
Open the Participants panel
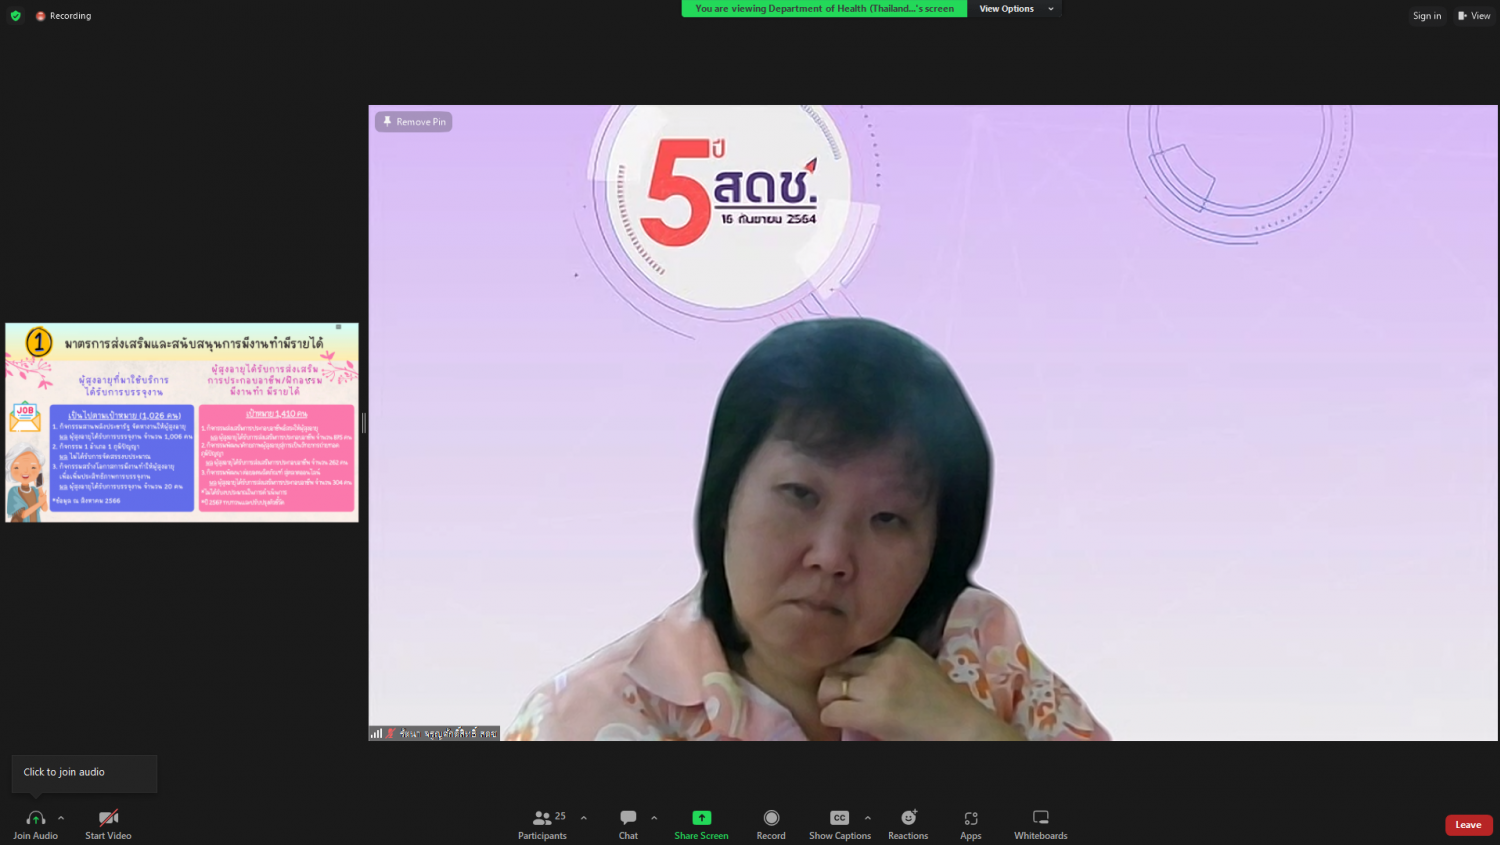[x=543, y=824]
